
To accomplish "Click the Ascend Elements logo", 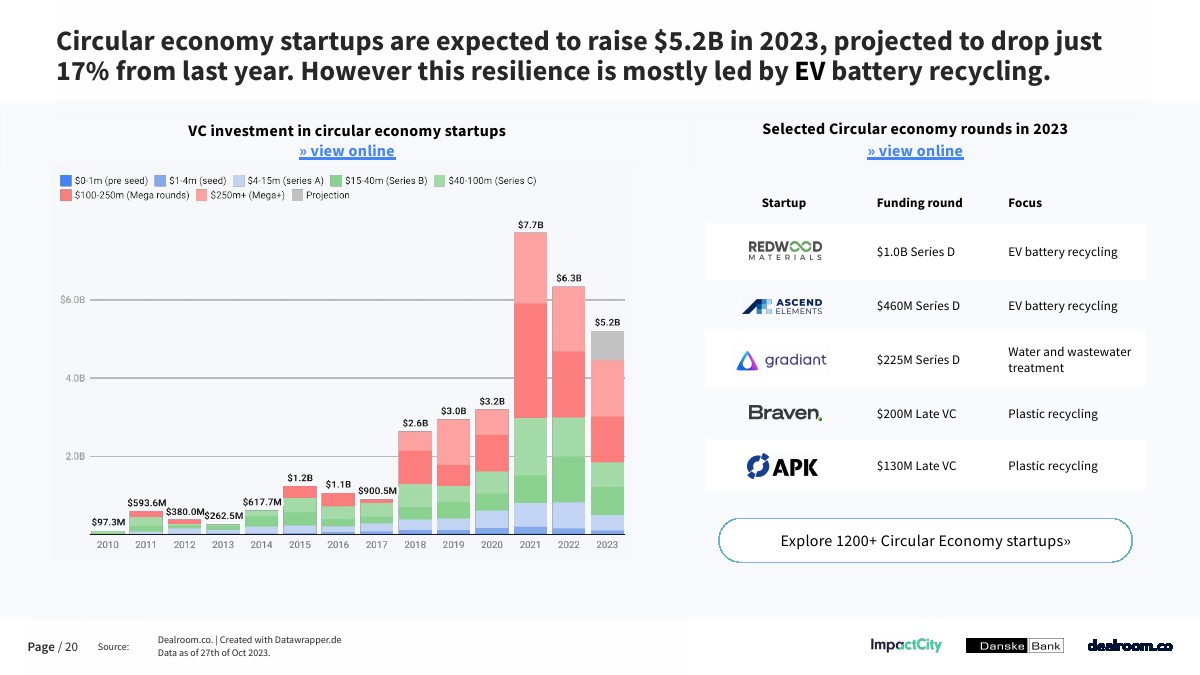I will [x=782, y=306].
